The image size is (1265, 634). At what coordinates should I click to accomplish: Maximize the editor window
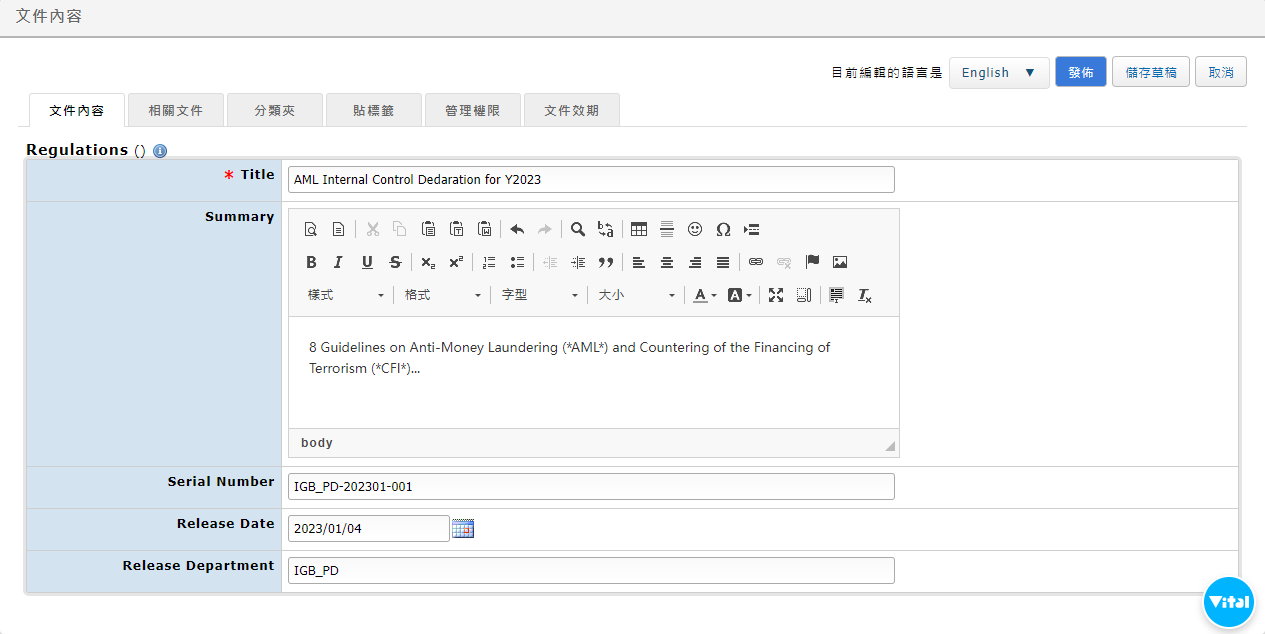pyautogui.click(x=776, y=295)
